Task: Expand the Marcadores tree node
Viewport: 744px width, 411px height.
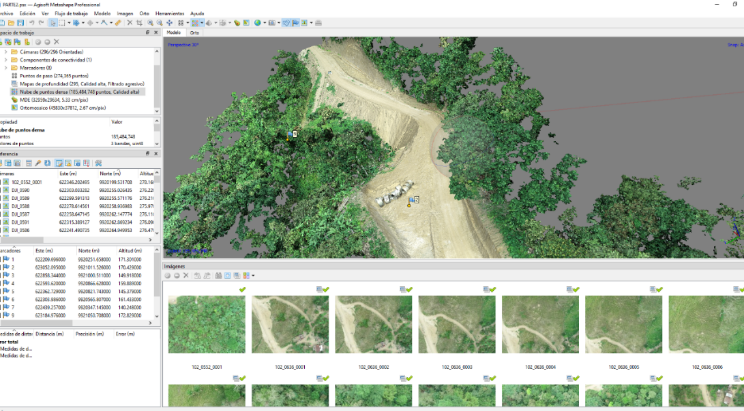Action: pos(6,67)
